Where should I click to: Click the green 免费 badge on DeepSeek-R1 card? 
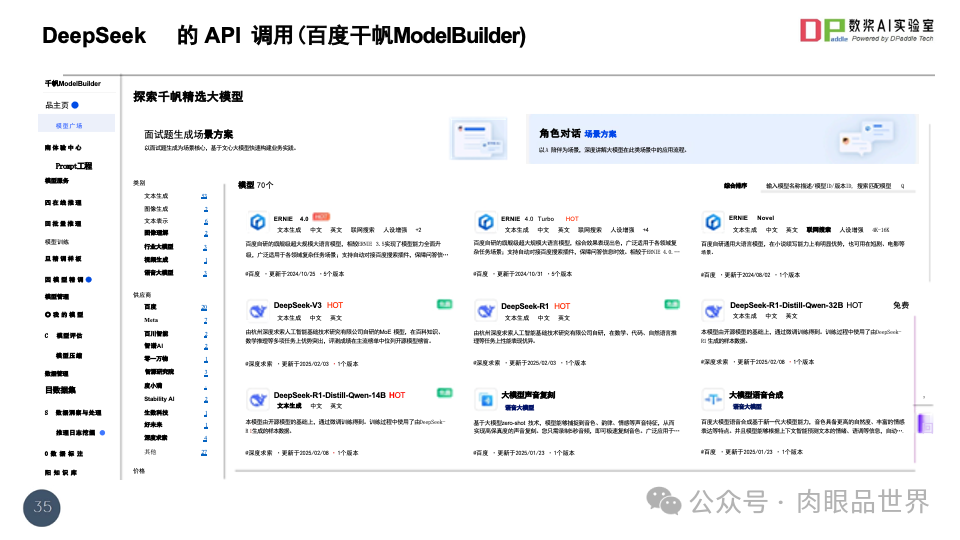pyautogui.click(x=672, y=304)
